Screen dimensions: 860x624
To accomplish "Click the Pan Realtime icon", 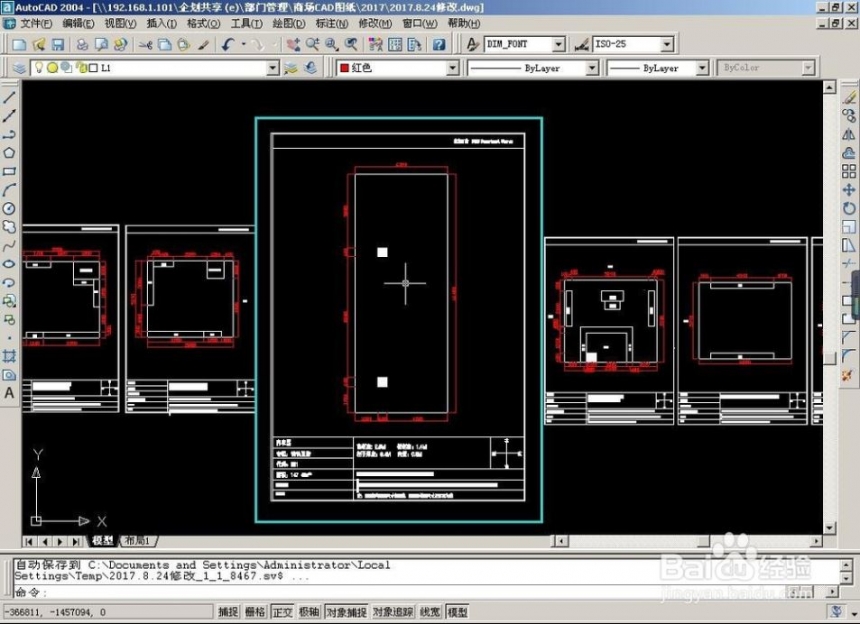I will 293,44.
